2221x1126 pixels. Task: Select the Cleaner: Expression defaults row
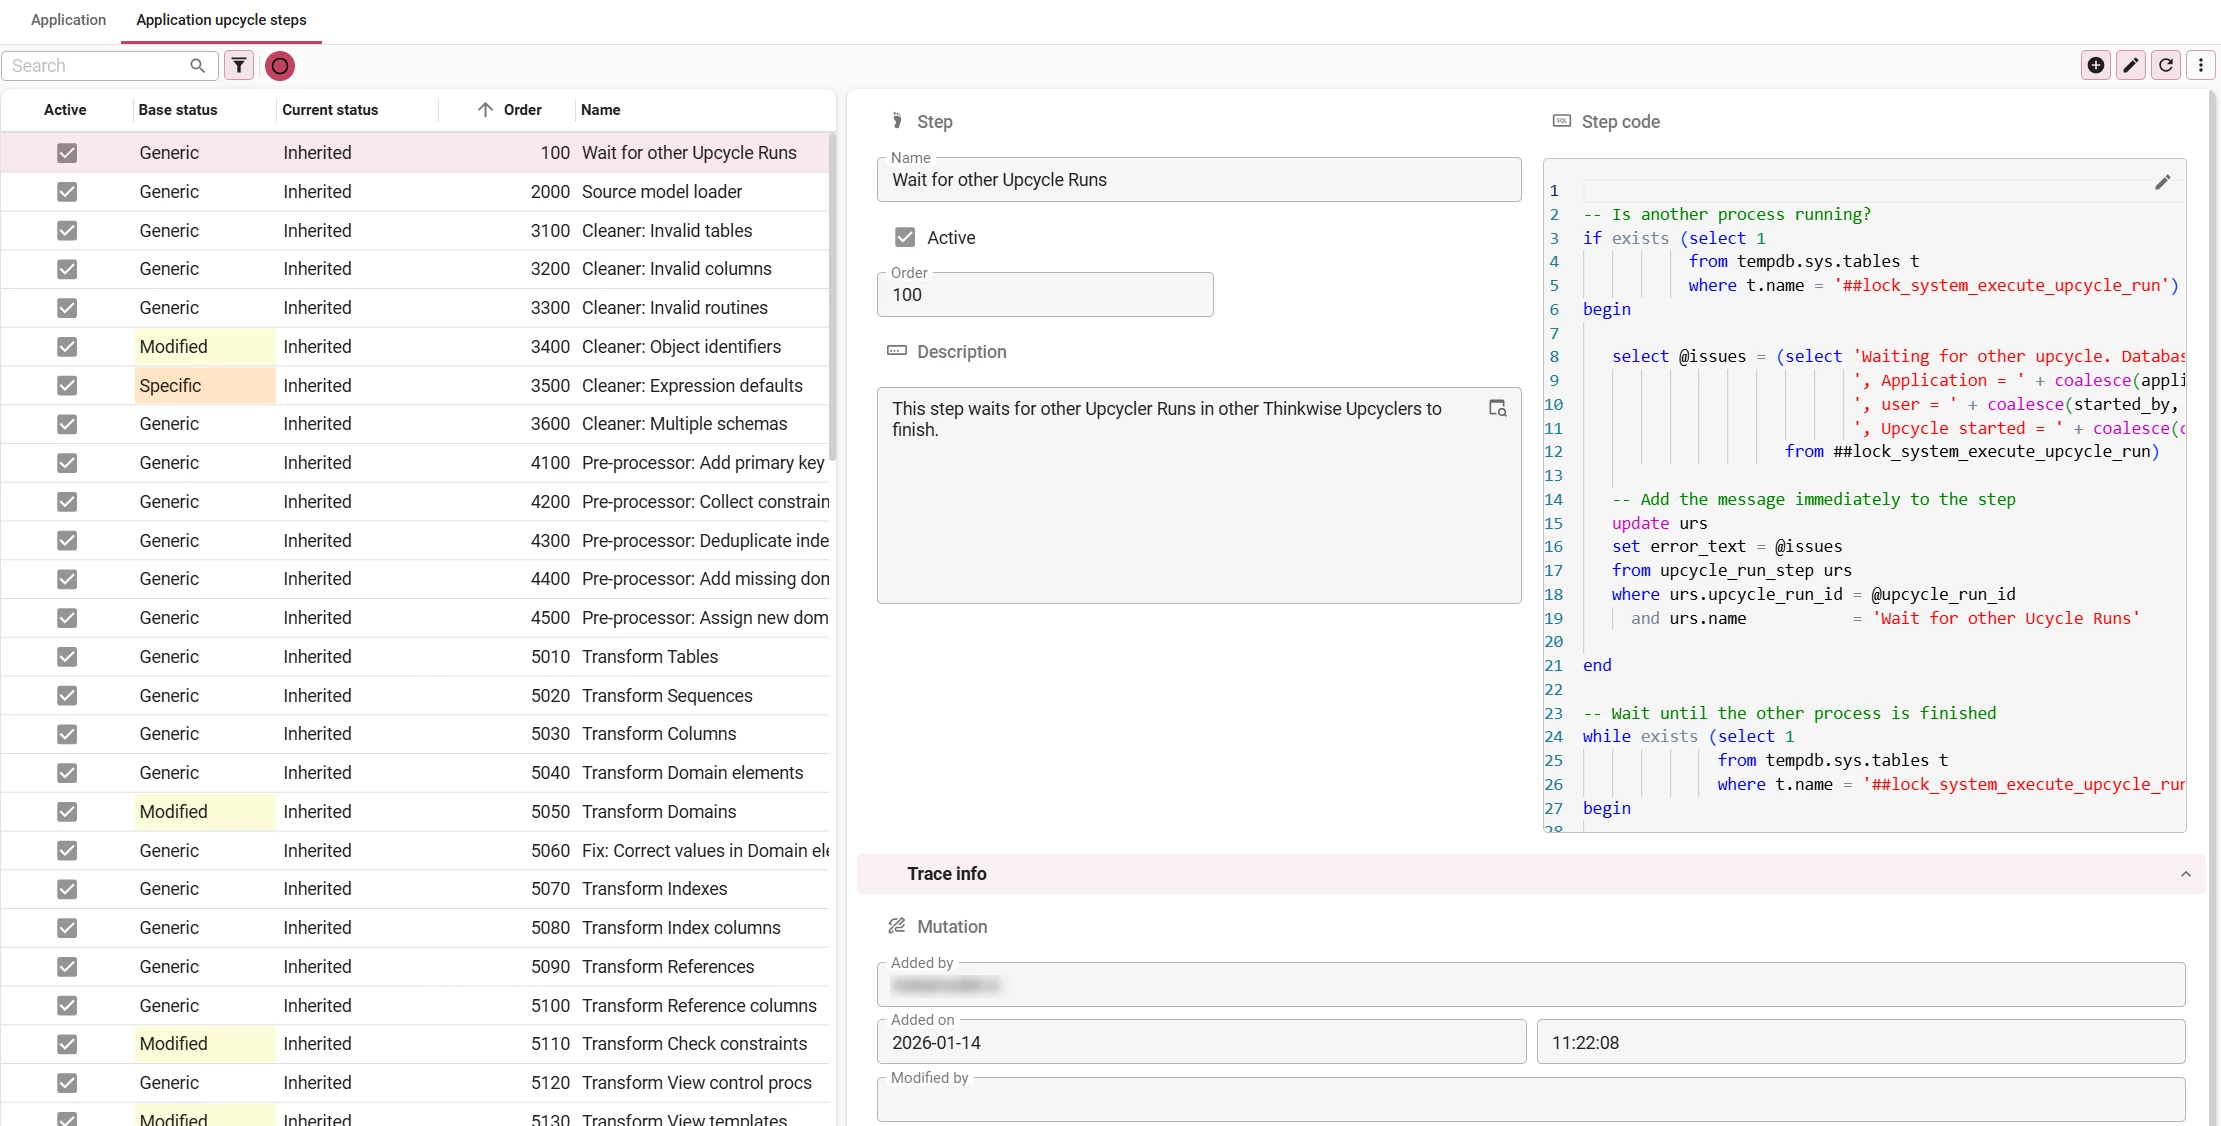[692, 386]
